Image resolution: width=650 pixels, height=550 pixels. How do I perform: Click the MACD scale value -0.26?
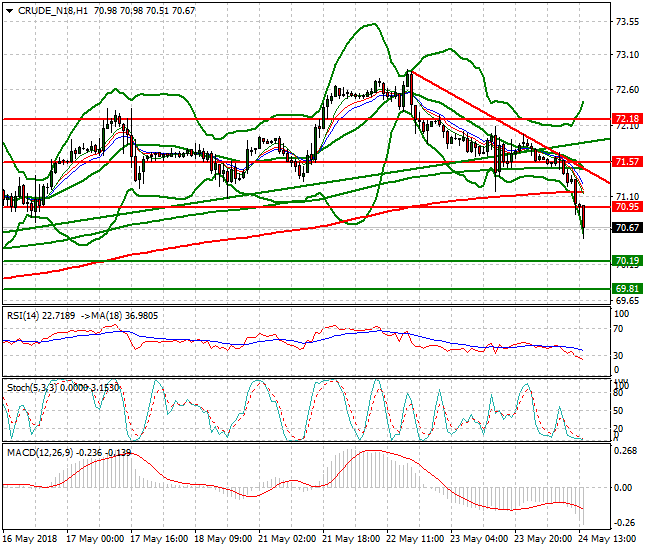[625, 523]
